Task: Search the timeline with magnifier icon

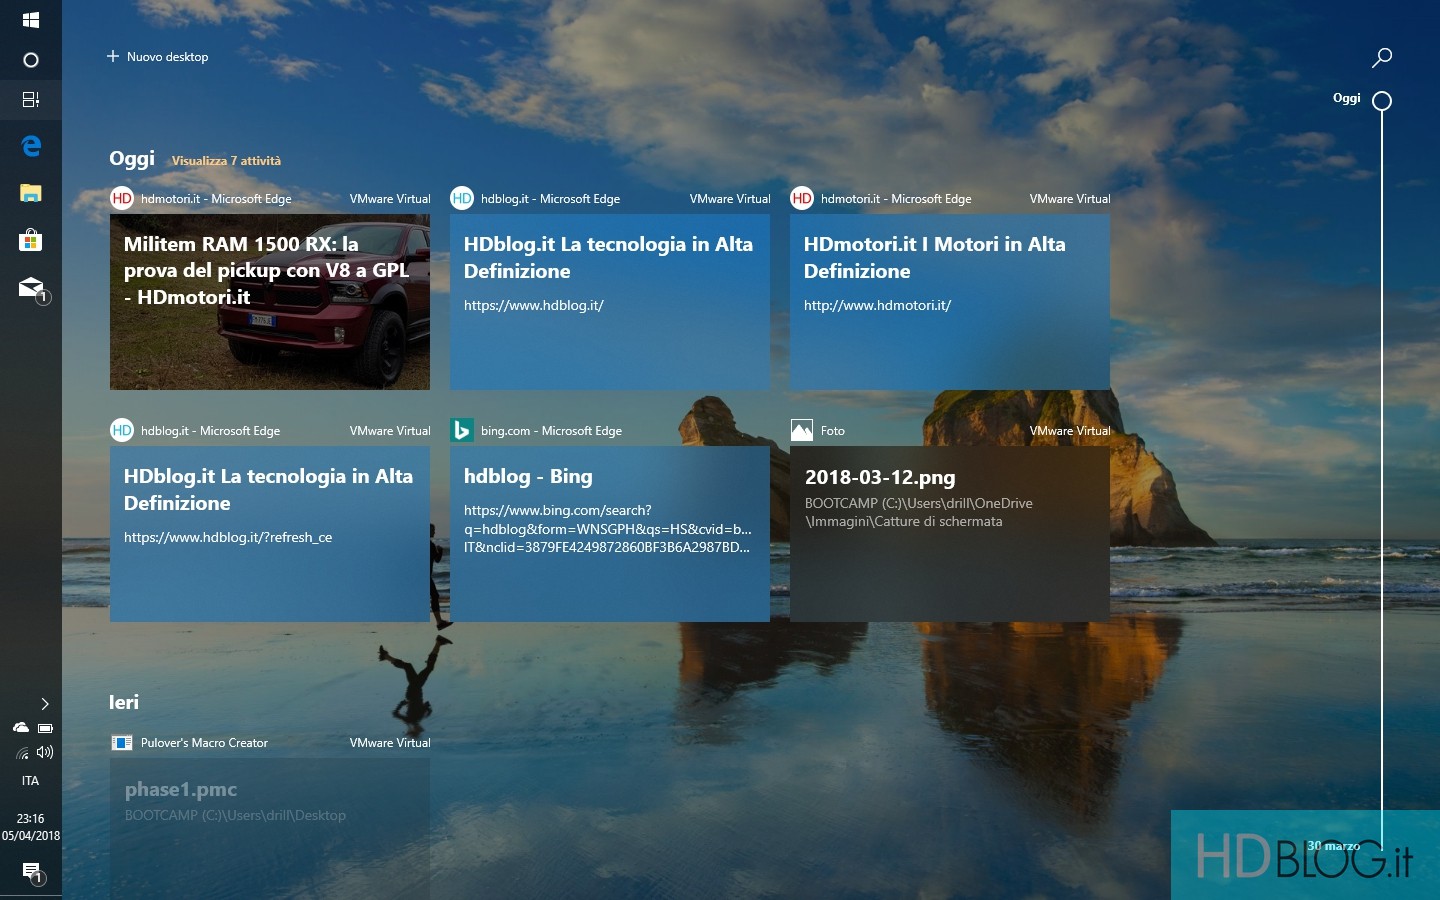Action: tap(1382, 57)
